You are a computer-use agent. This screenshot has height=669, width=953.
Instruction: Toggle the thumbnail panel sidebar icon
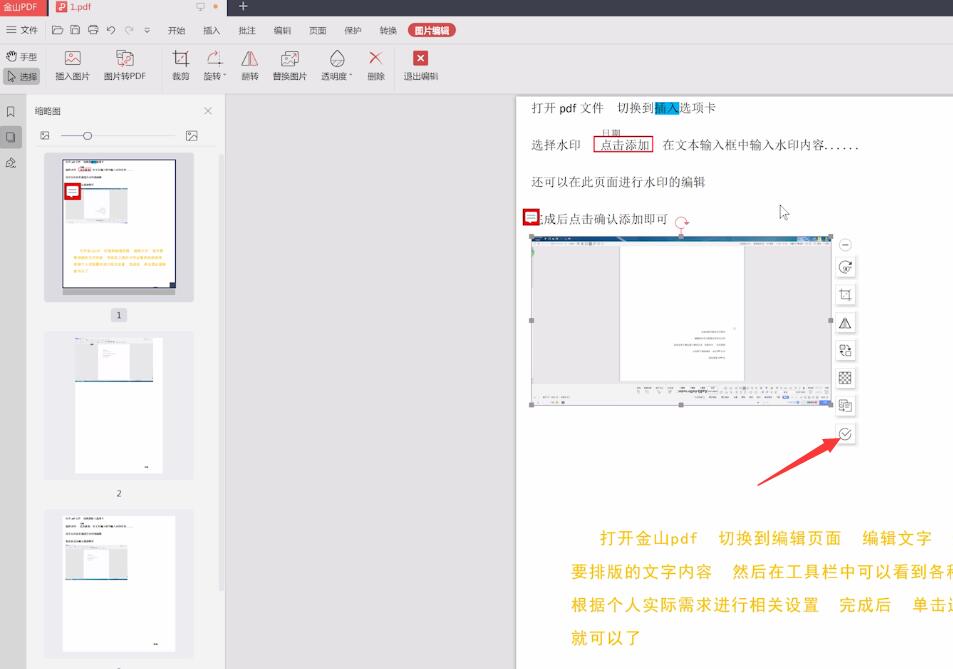pos(11,137)
